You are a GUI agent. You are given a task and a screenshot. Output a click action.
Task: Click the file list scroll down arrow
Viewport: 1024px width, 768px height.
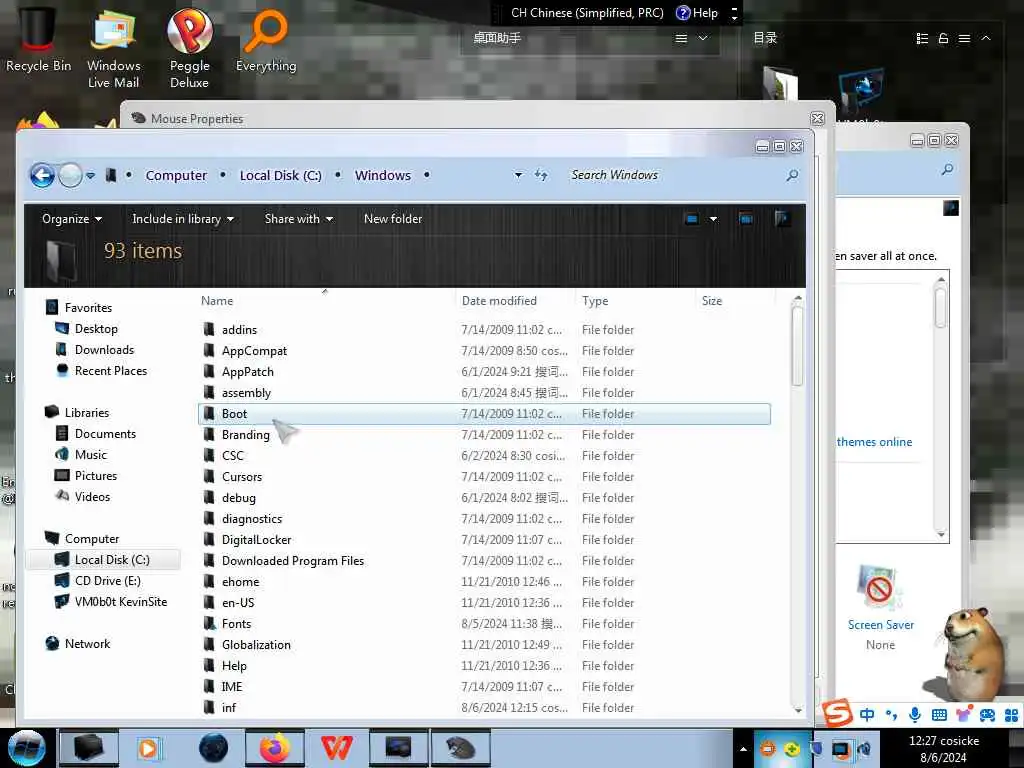coord(797,709)
